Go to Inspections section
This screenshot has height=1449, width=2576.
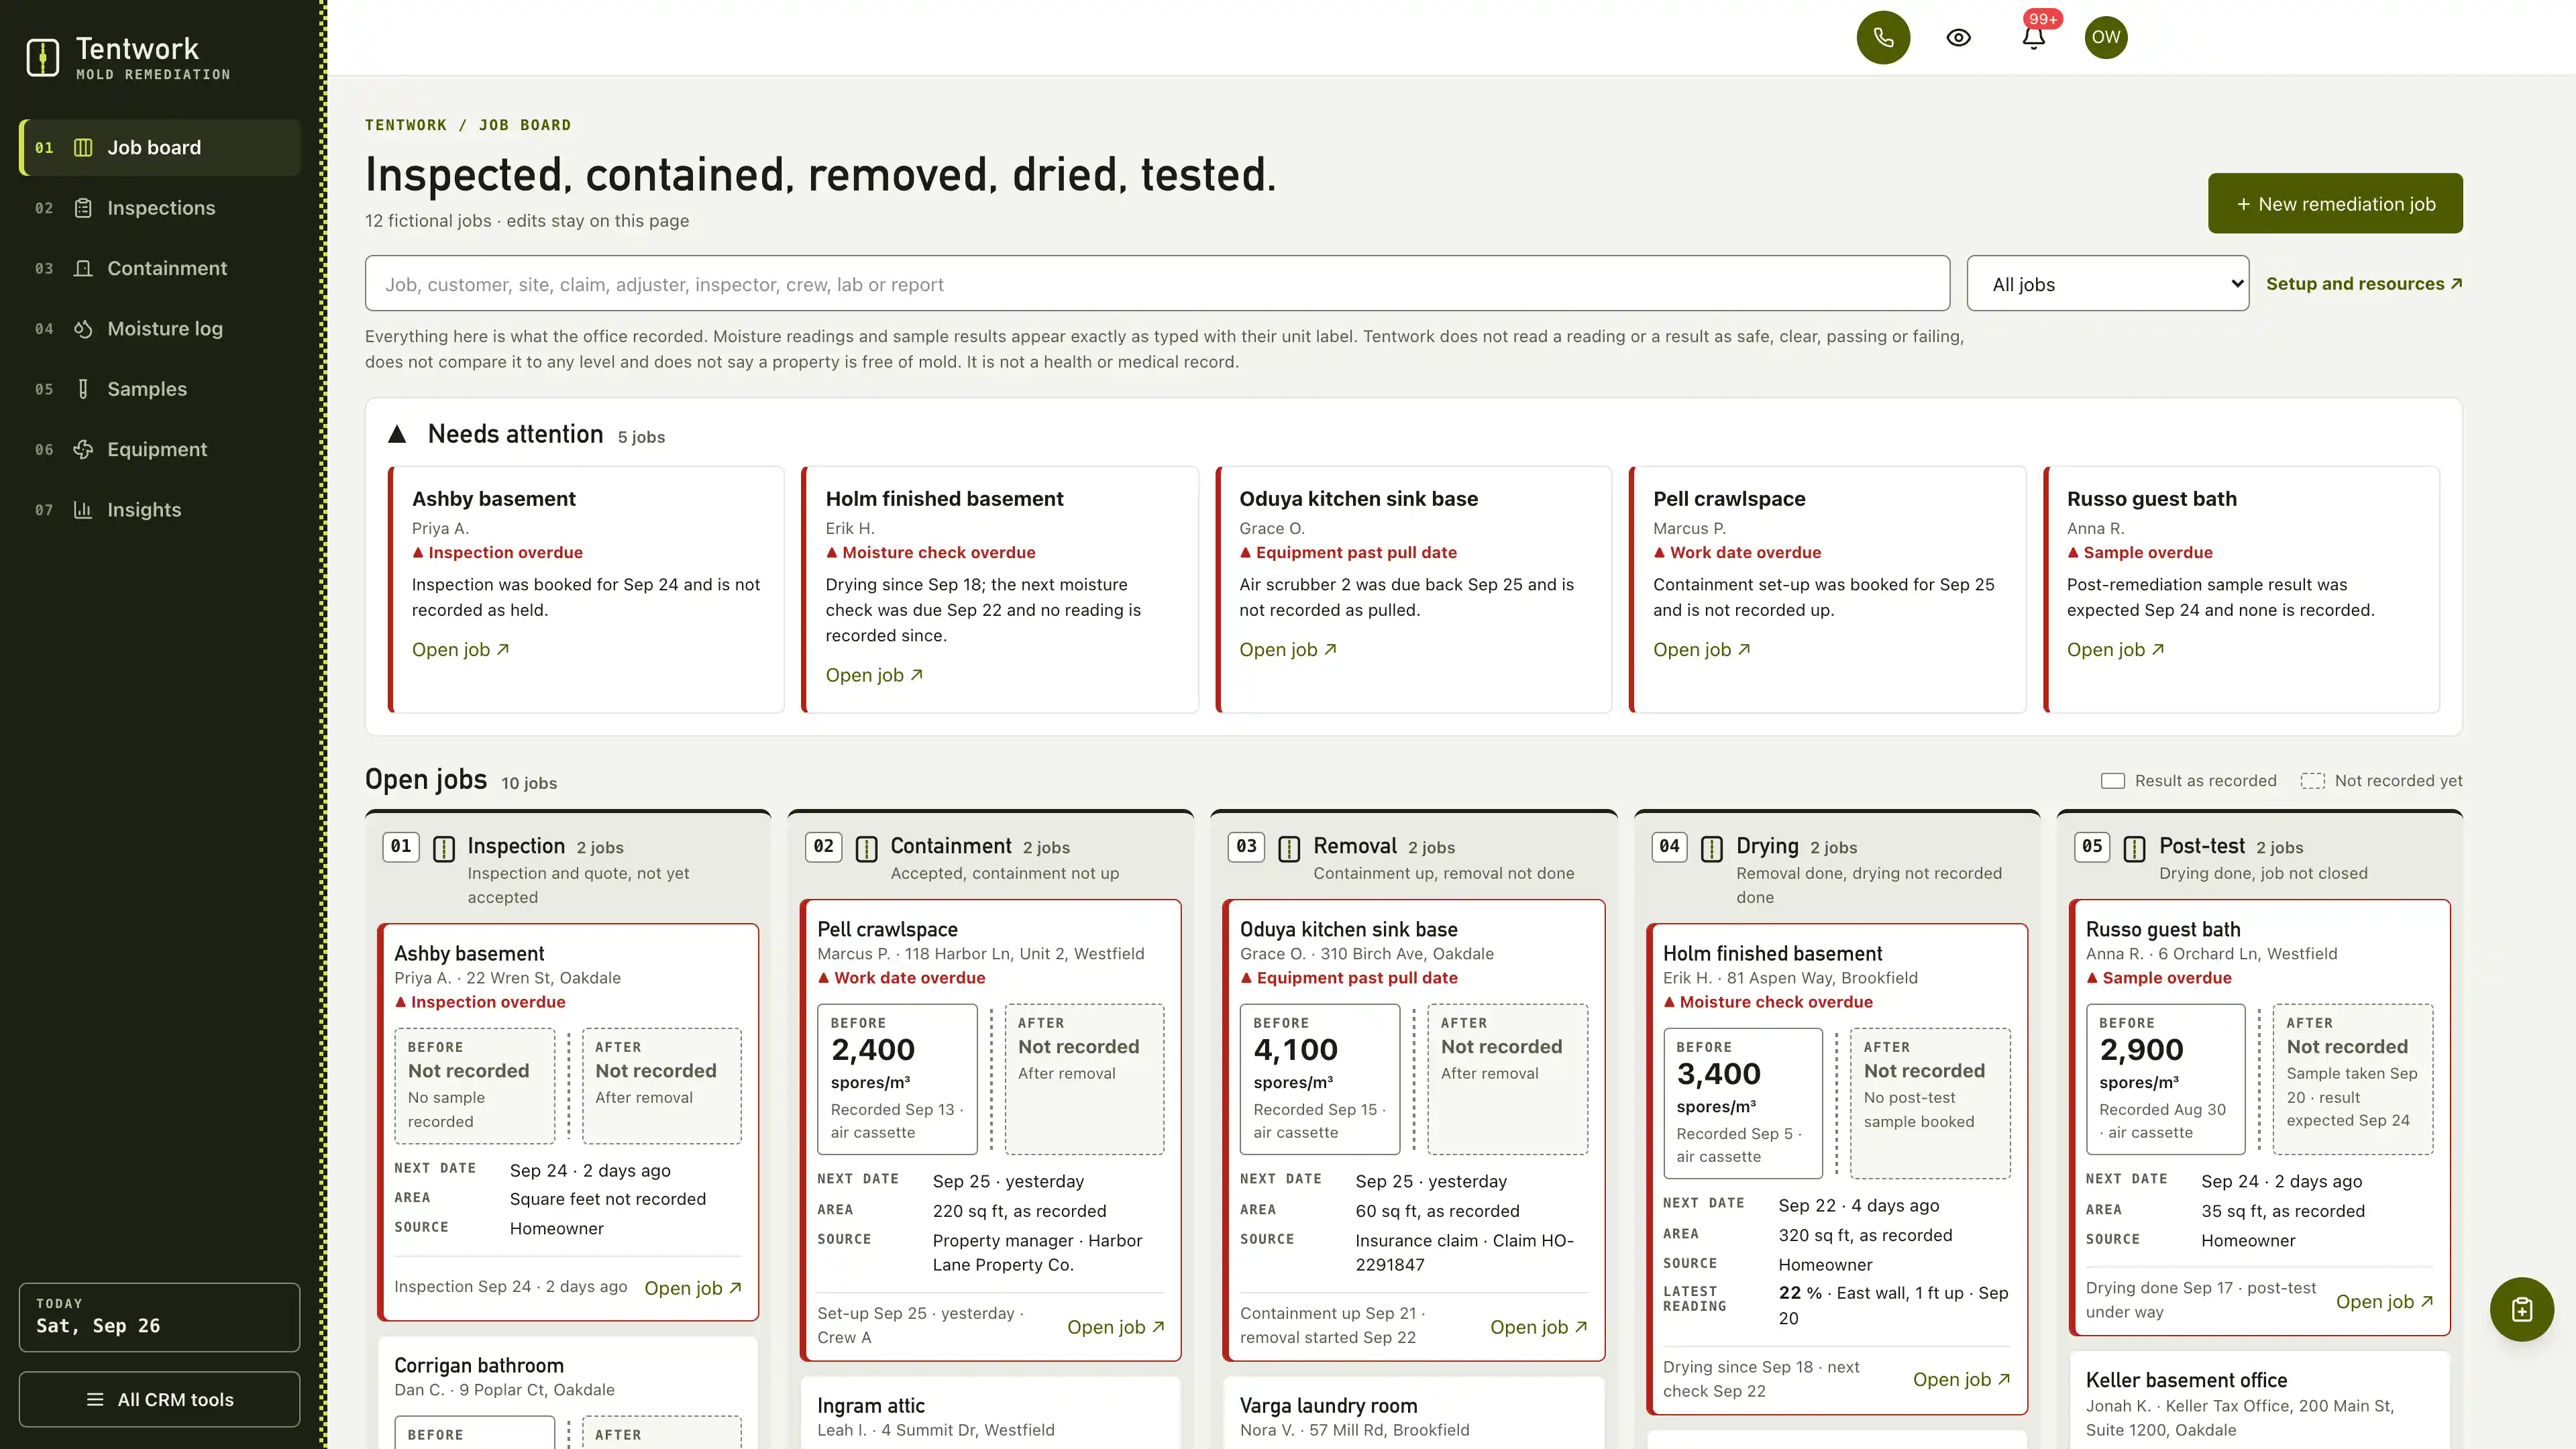tap(160, 208)
